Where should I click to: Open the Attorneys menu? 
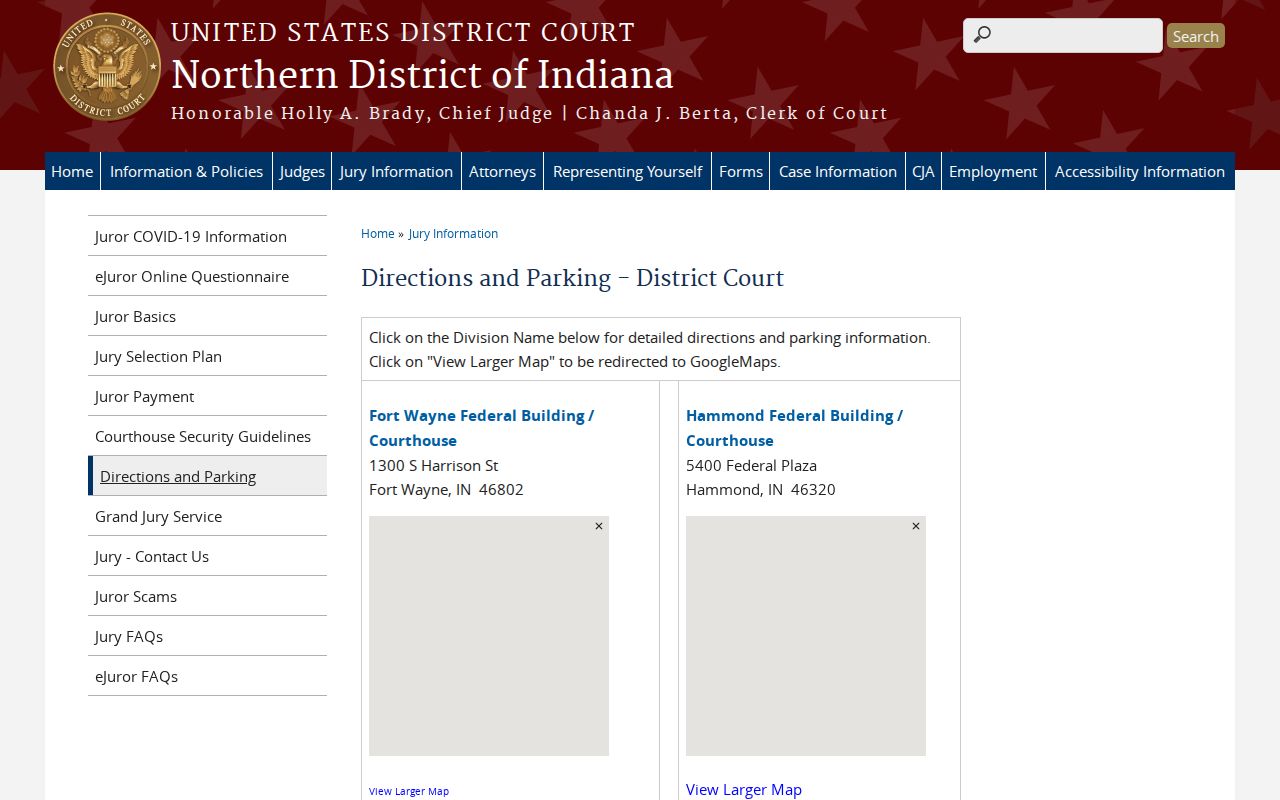pyautogui.click(x=502, y=171)
